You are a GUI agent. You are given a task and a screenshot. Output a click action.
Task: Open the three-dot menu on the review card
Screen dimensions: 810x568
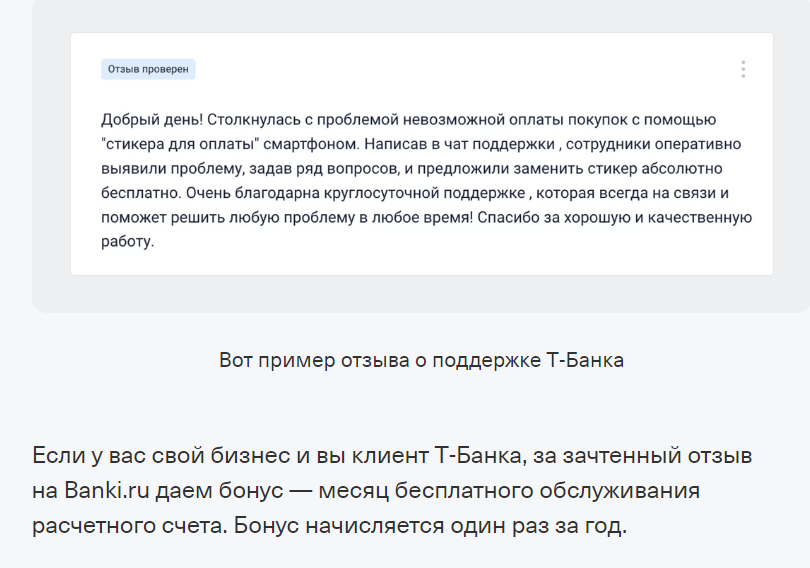[x=743, y=69]
